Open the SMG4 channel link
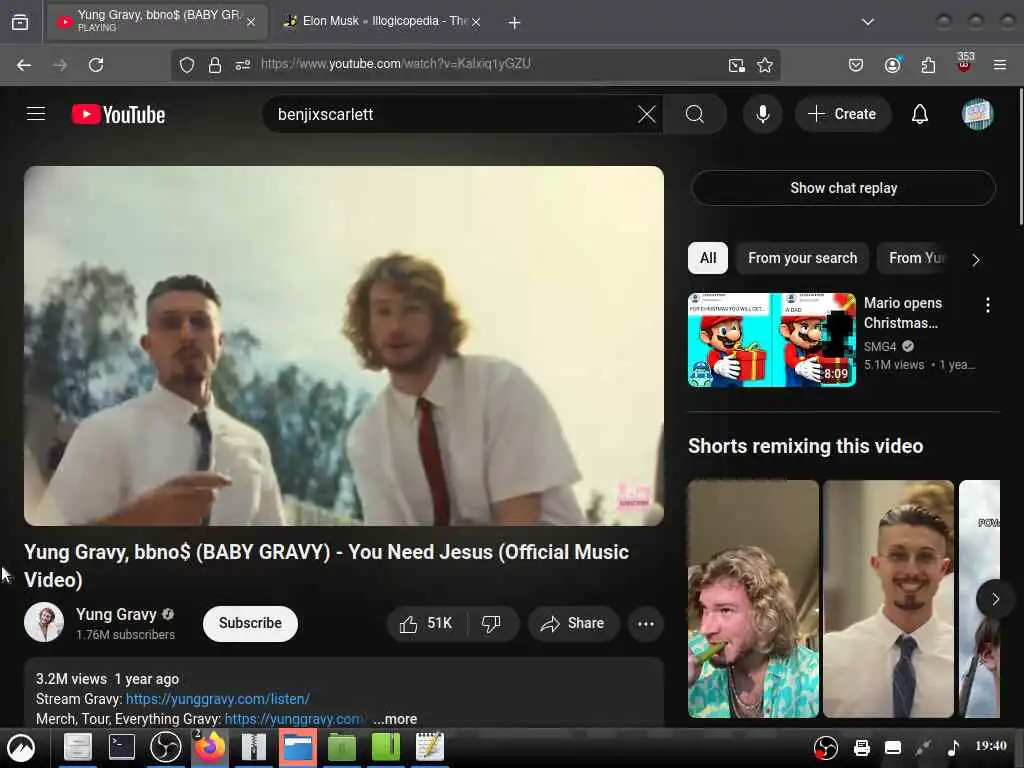The image size is (1024, 768). 880,346
